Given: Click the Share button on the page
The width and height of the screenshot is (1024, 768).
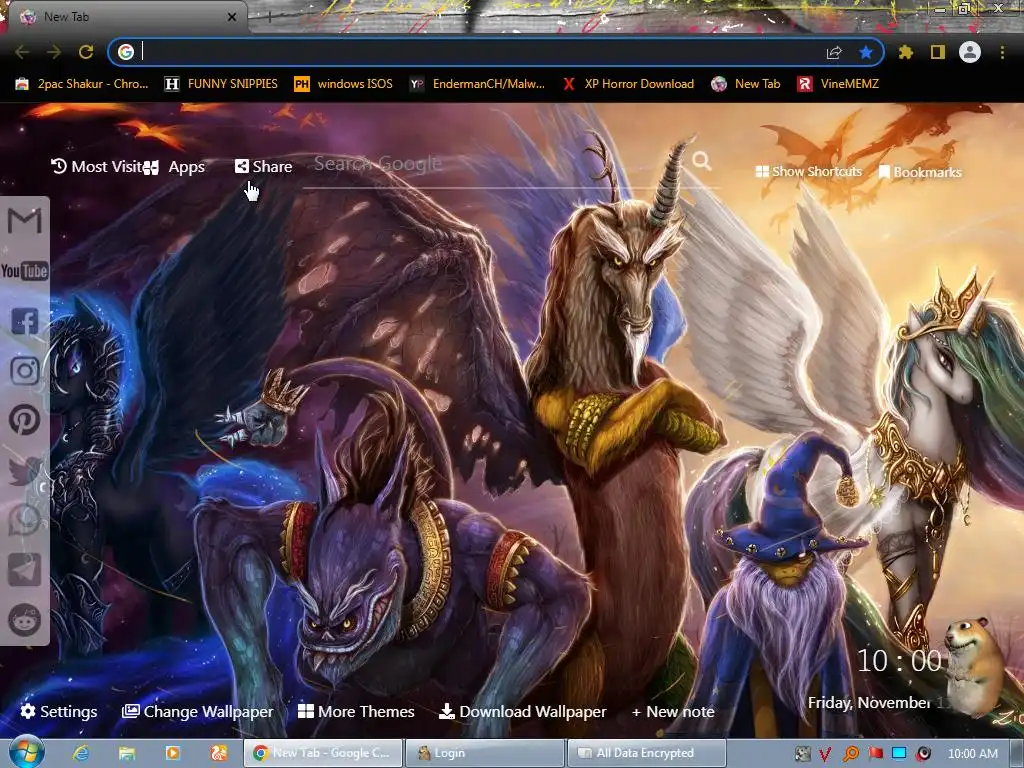Looking at the screenshot, I should 263,167.
